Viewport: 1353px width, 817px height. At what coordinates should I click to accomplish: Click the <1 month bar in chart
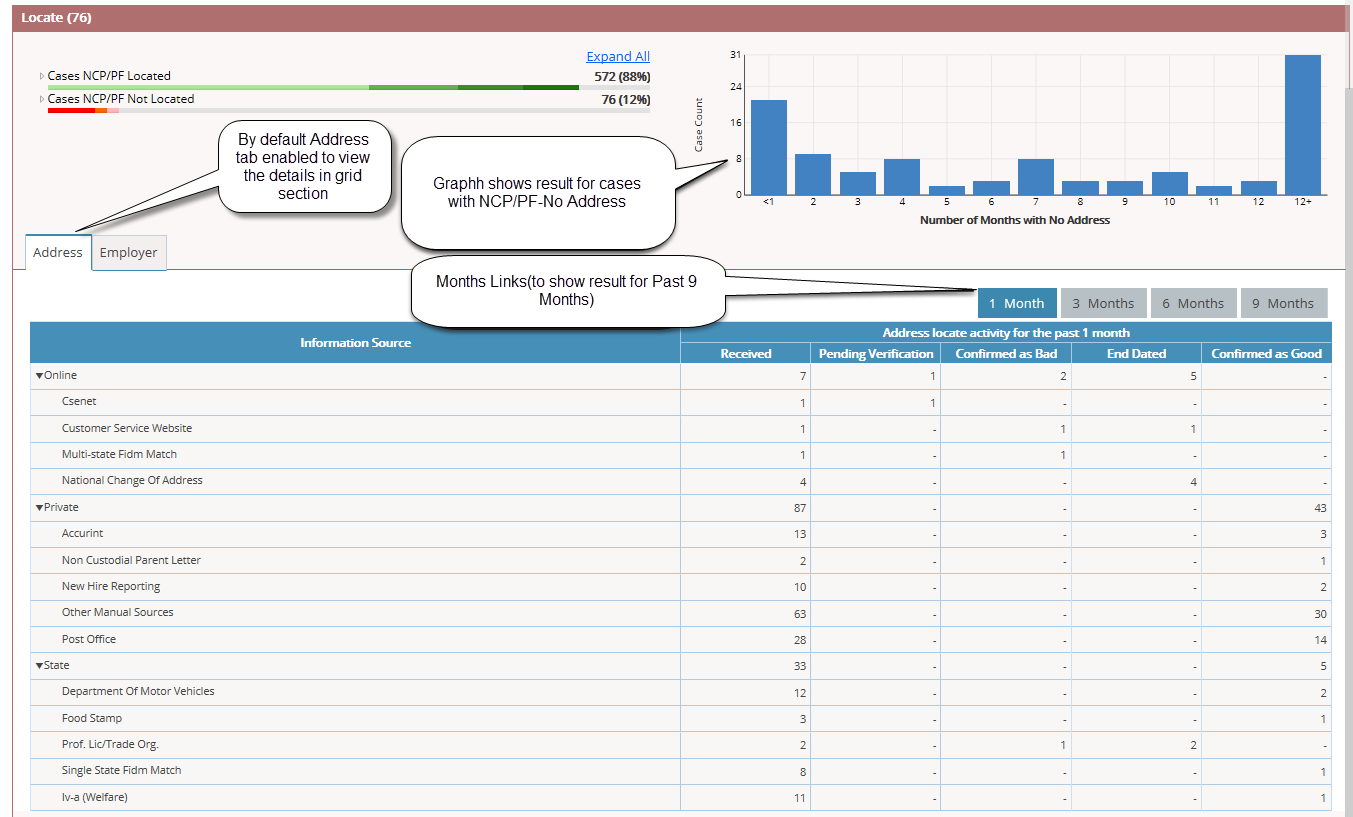coord(768,147)
